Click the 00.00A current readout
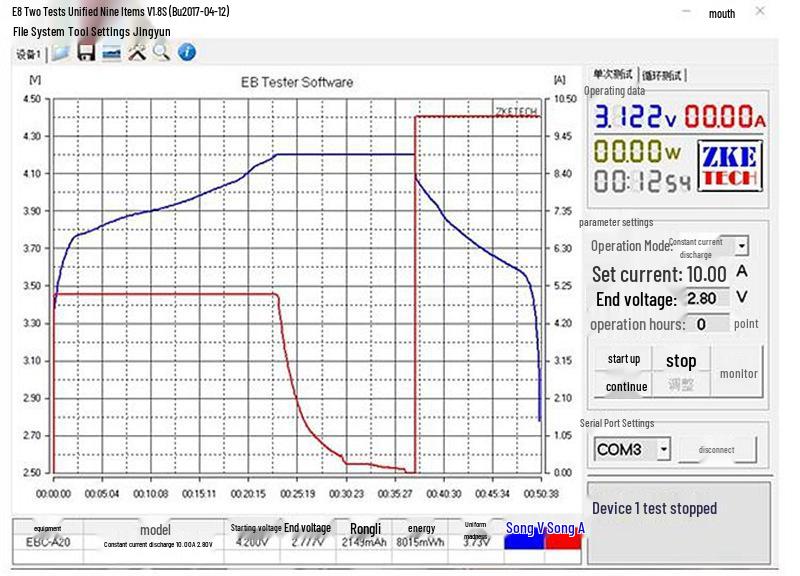This screenshot has height=576, width=800. pyautogui.click(x=724, y=116)
